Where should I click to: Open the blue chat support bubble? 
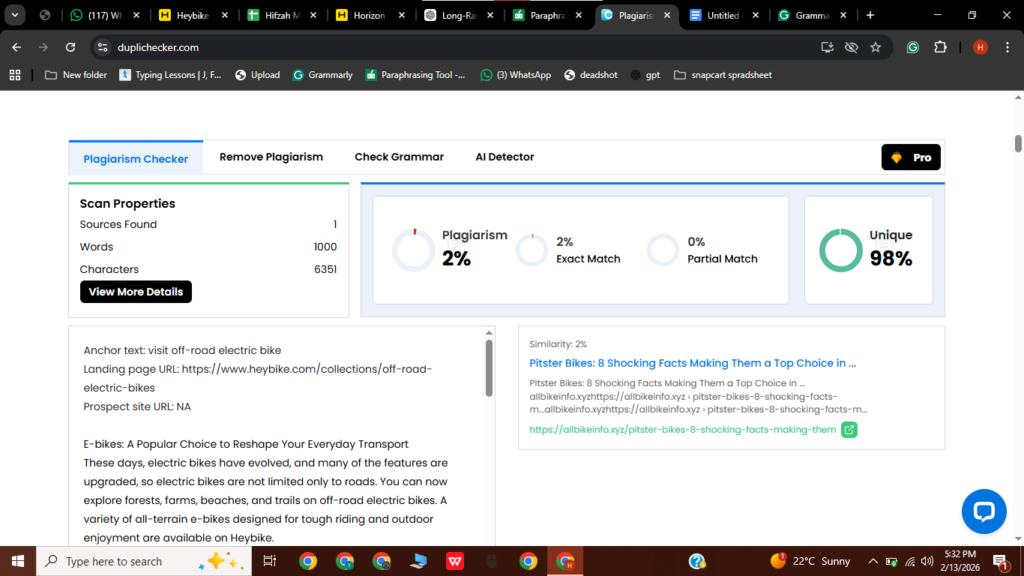pyautogui.click(x=983, y=511)
